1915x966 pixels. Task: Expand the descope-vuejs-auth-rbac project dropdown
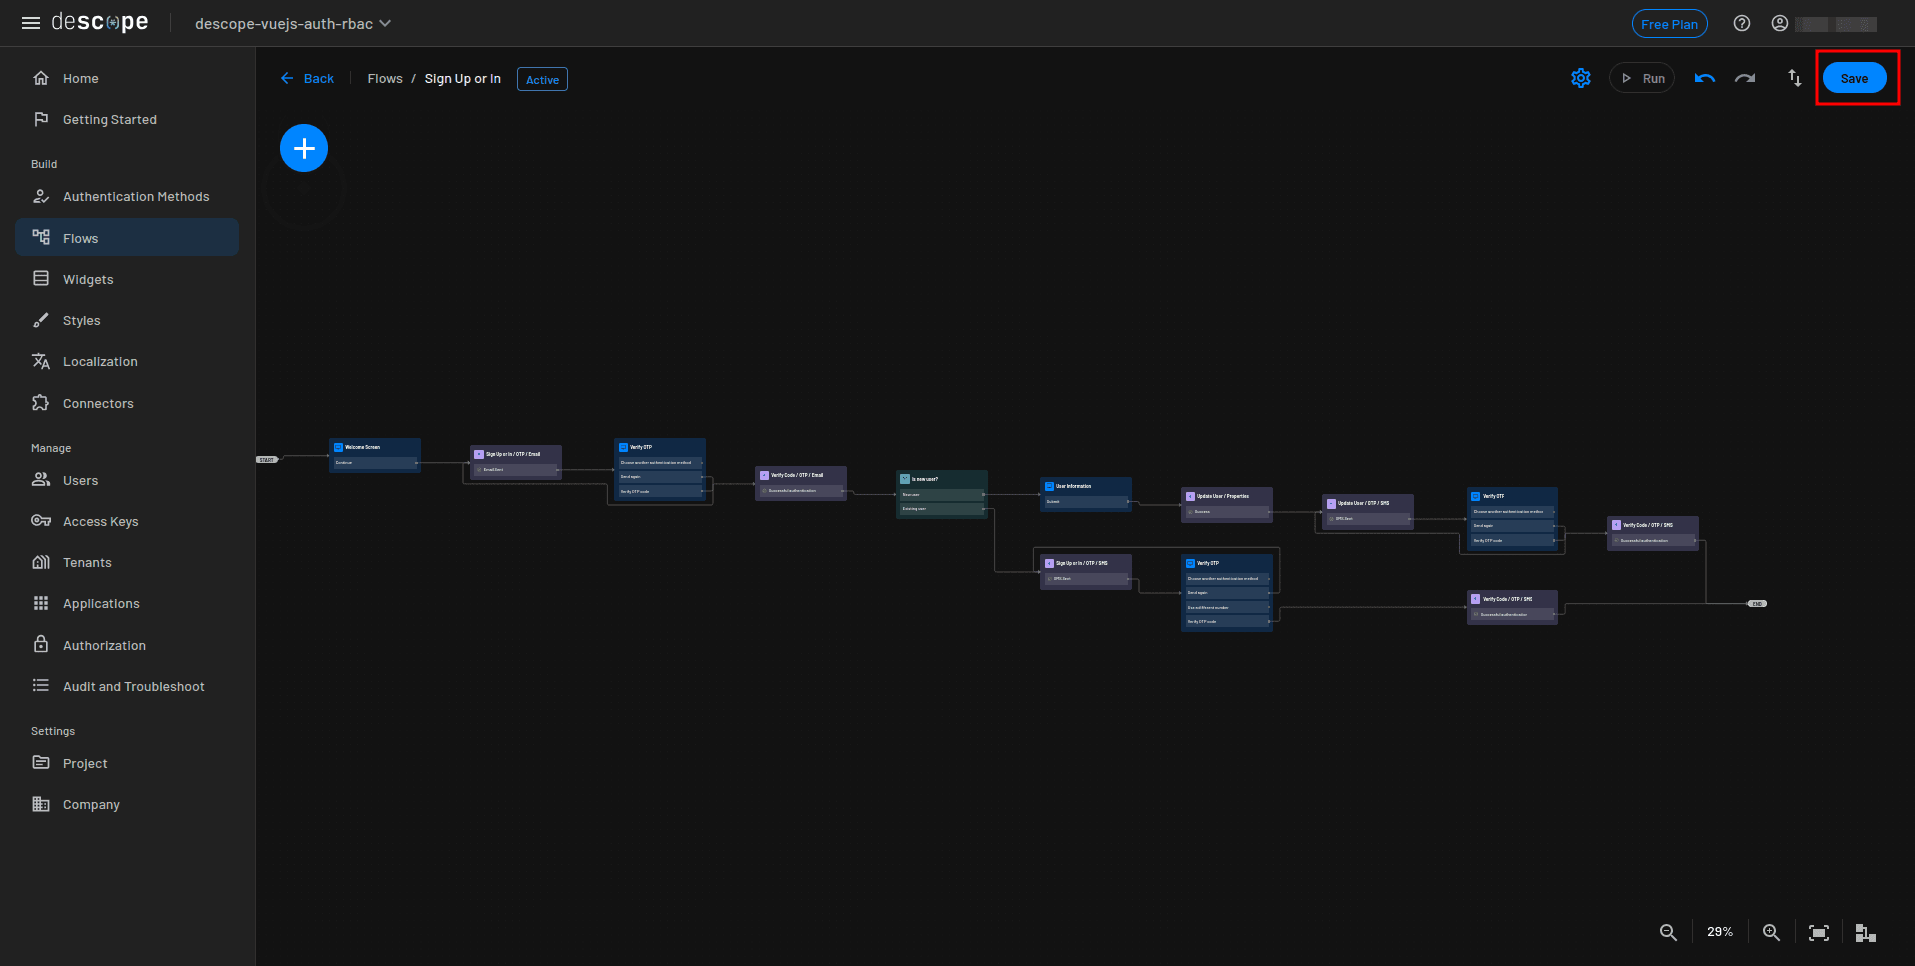pyautogui.click(x=292, y=24)
